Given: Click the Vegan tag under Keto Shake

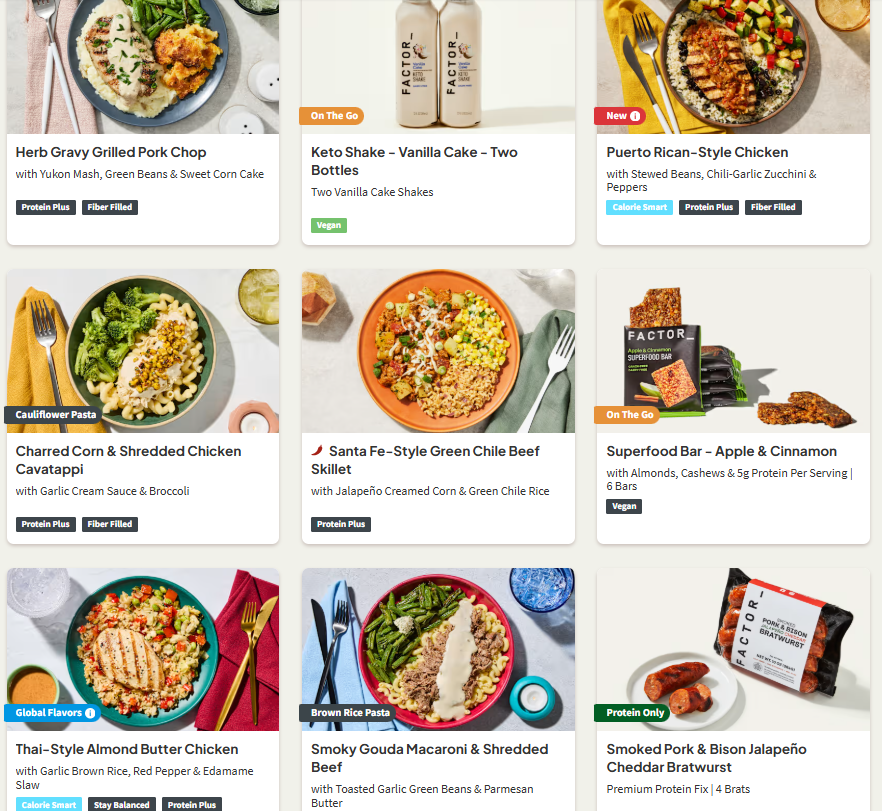Looking at the screenshot, I should tap(329, 226).
